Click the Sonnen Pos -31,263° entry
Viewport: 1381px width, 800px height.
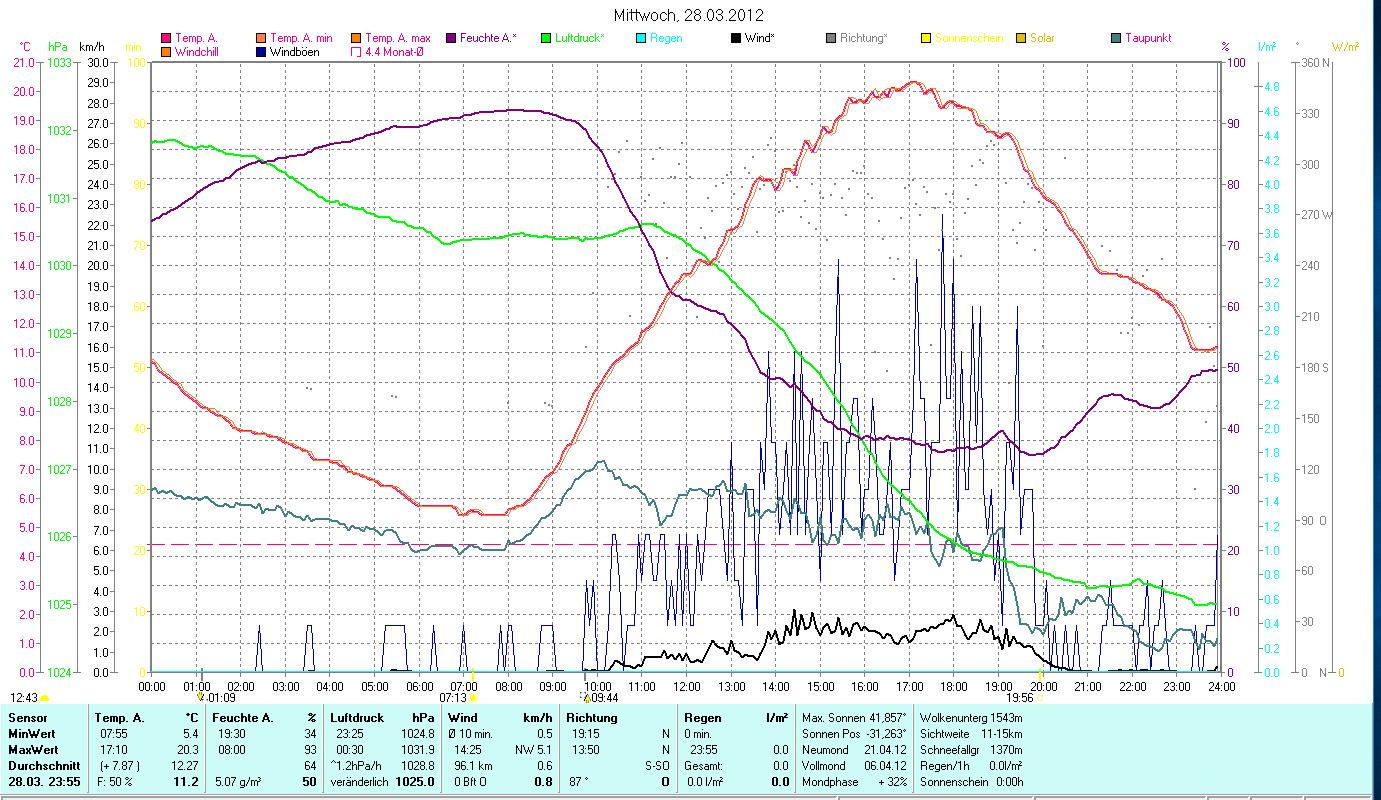point(854,733)
